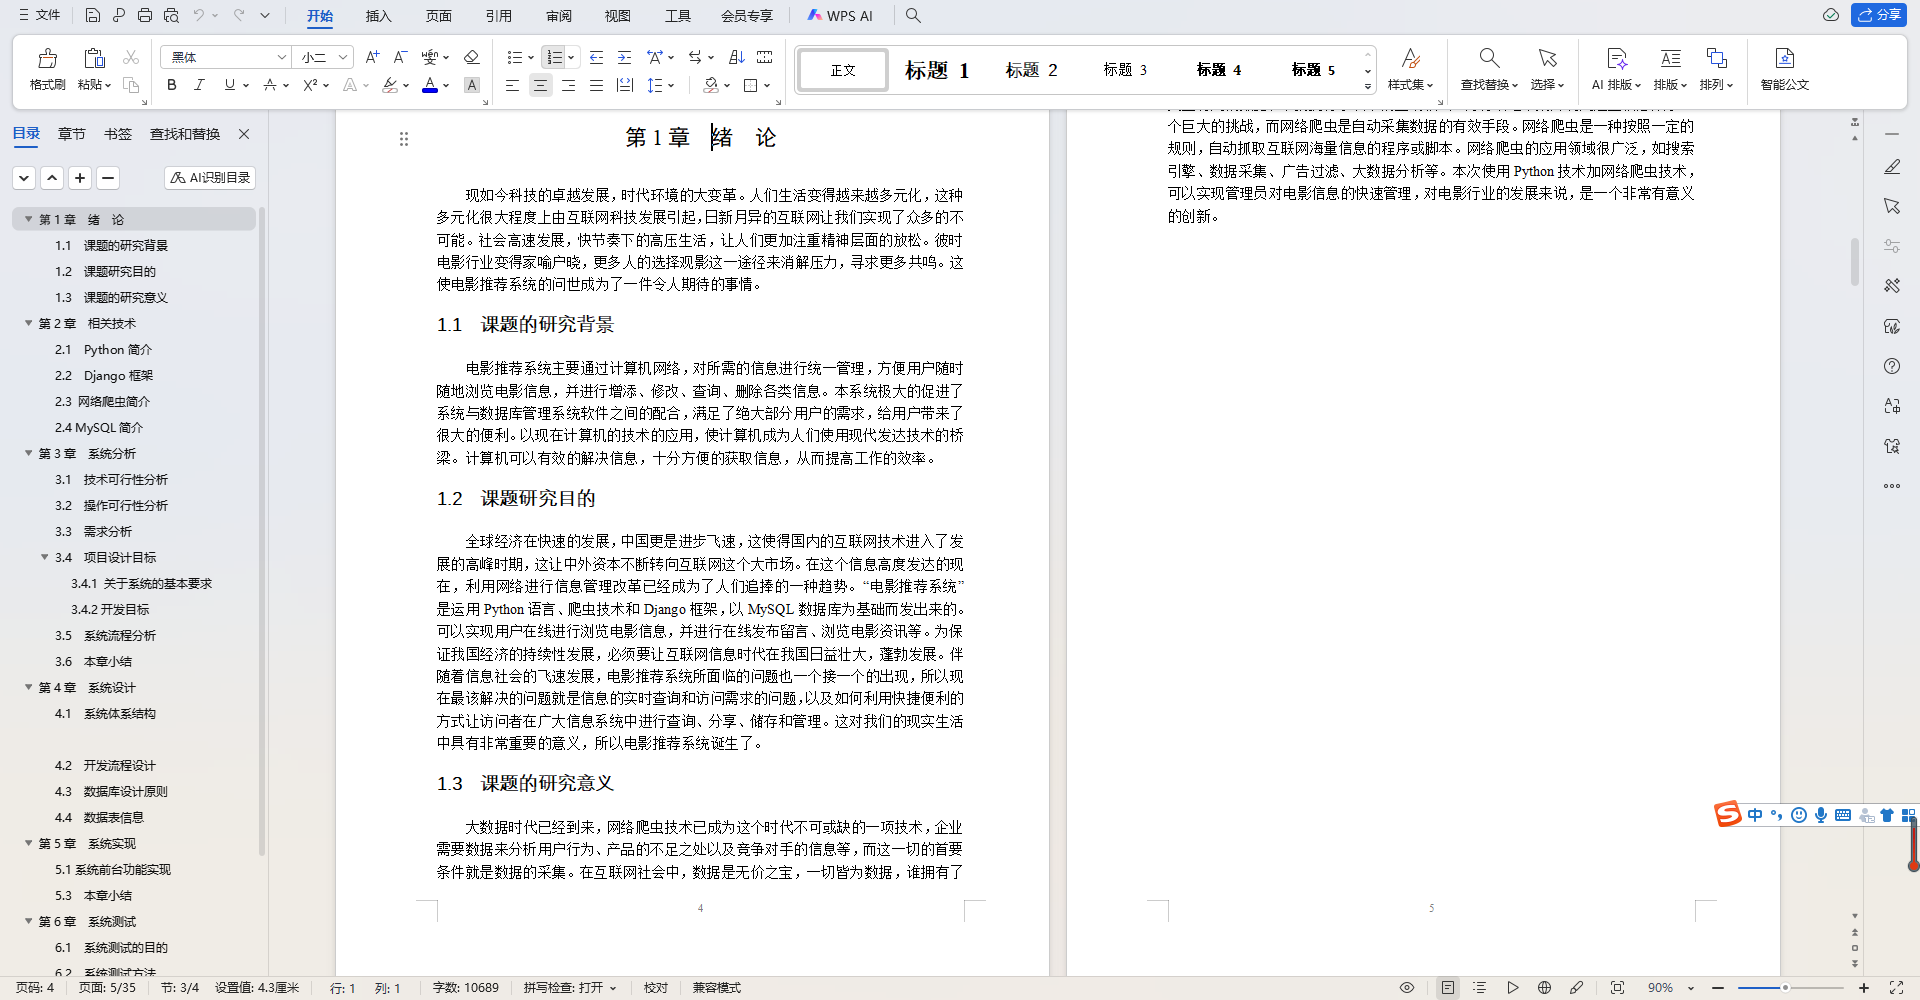Toggle center alignment
This screenshot has height=1000, width=1920.
(x=540, y=86)
